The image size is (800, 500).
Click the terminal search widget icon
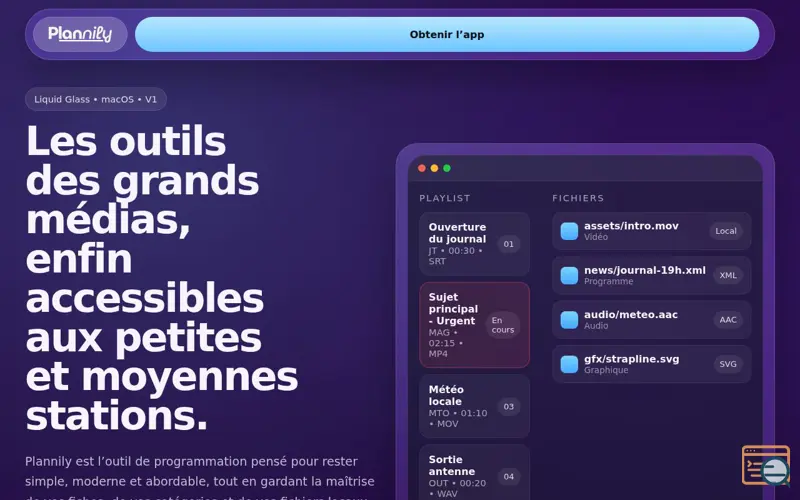[766, 465]
